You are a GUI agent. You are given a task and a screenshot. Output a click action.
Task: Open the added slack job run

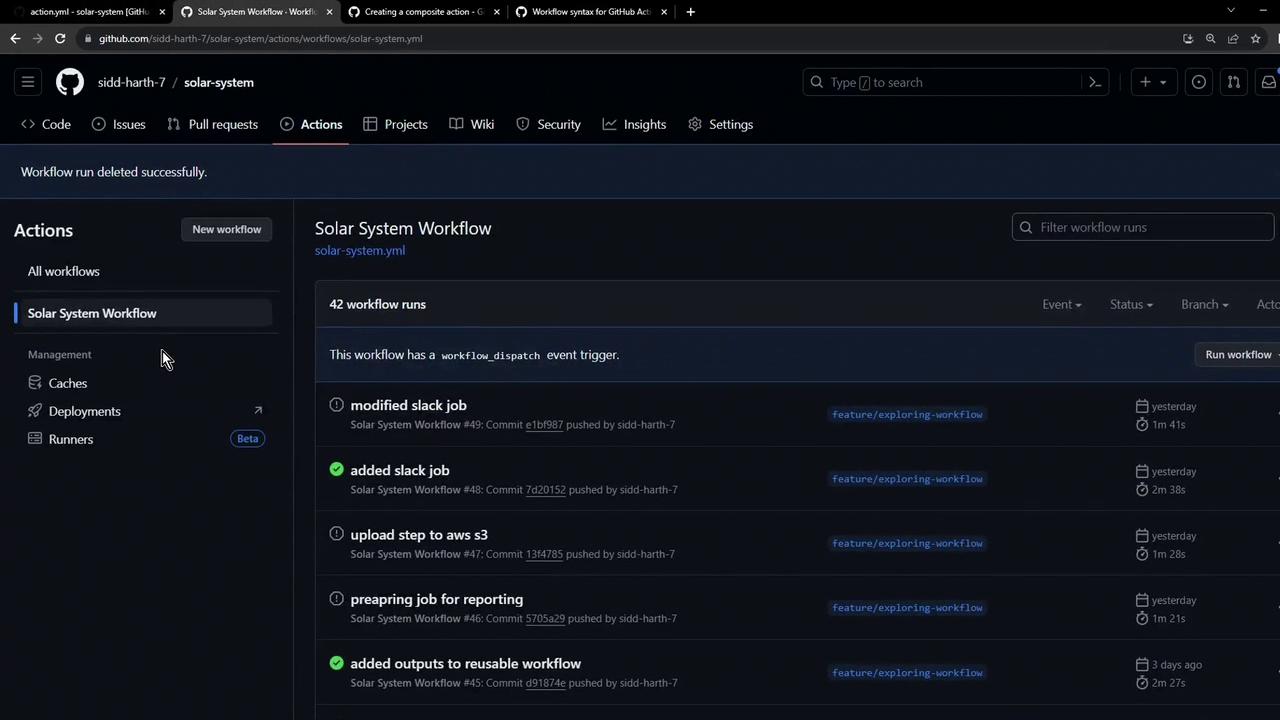[400, 470]
